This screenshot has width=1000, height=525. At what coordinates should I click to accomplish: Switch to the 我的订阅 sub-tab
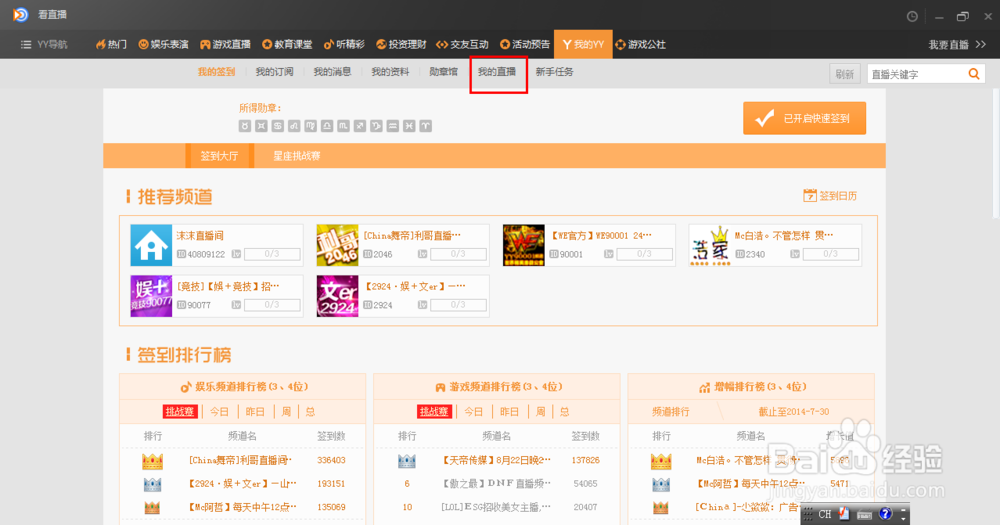click(x=274, y=72)
